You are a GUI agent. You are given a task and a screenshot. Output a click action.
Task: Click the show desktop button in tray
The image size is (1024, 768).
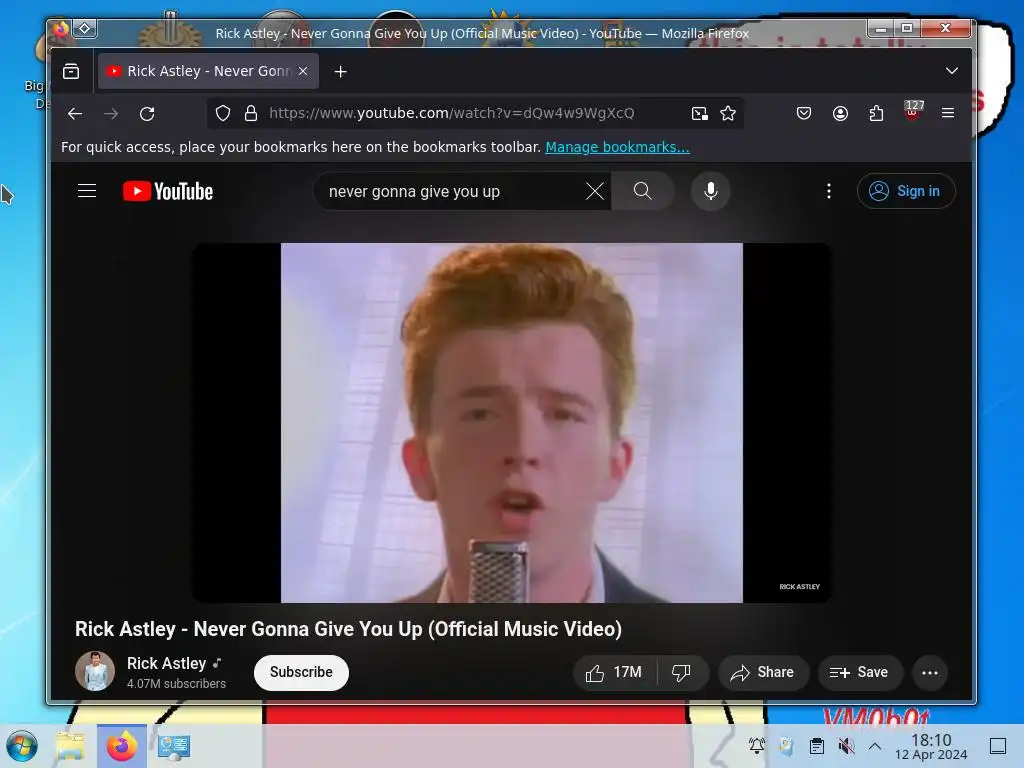[998, 746]
